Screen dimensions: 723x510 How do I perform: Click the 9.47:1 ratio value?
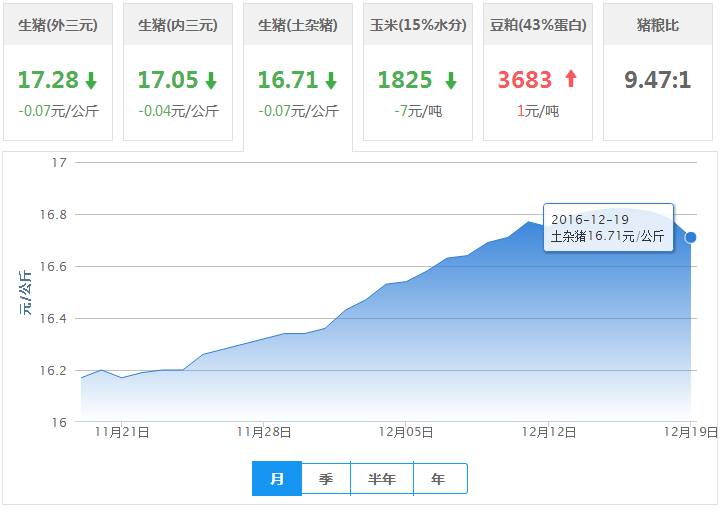tap(658, 80)
